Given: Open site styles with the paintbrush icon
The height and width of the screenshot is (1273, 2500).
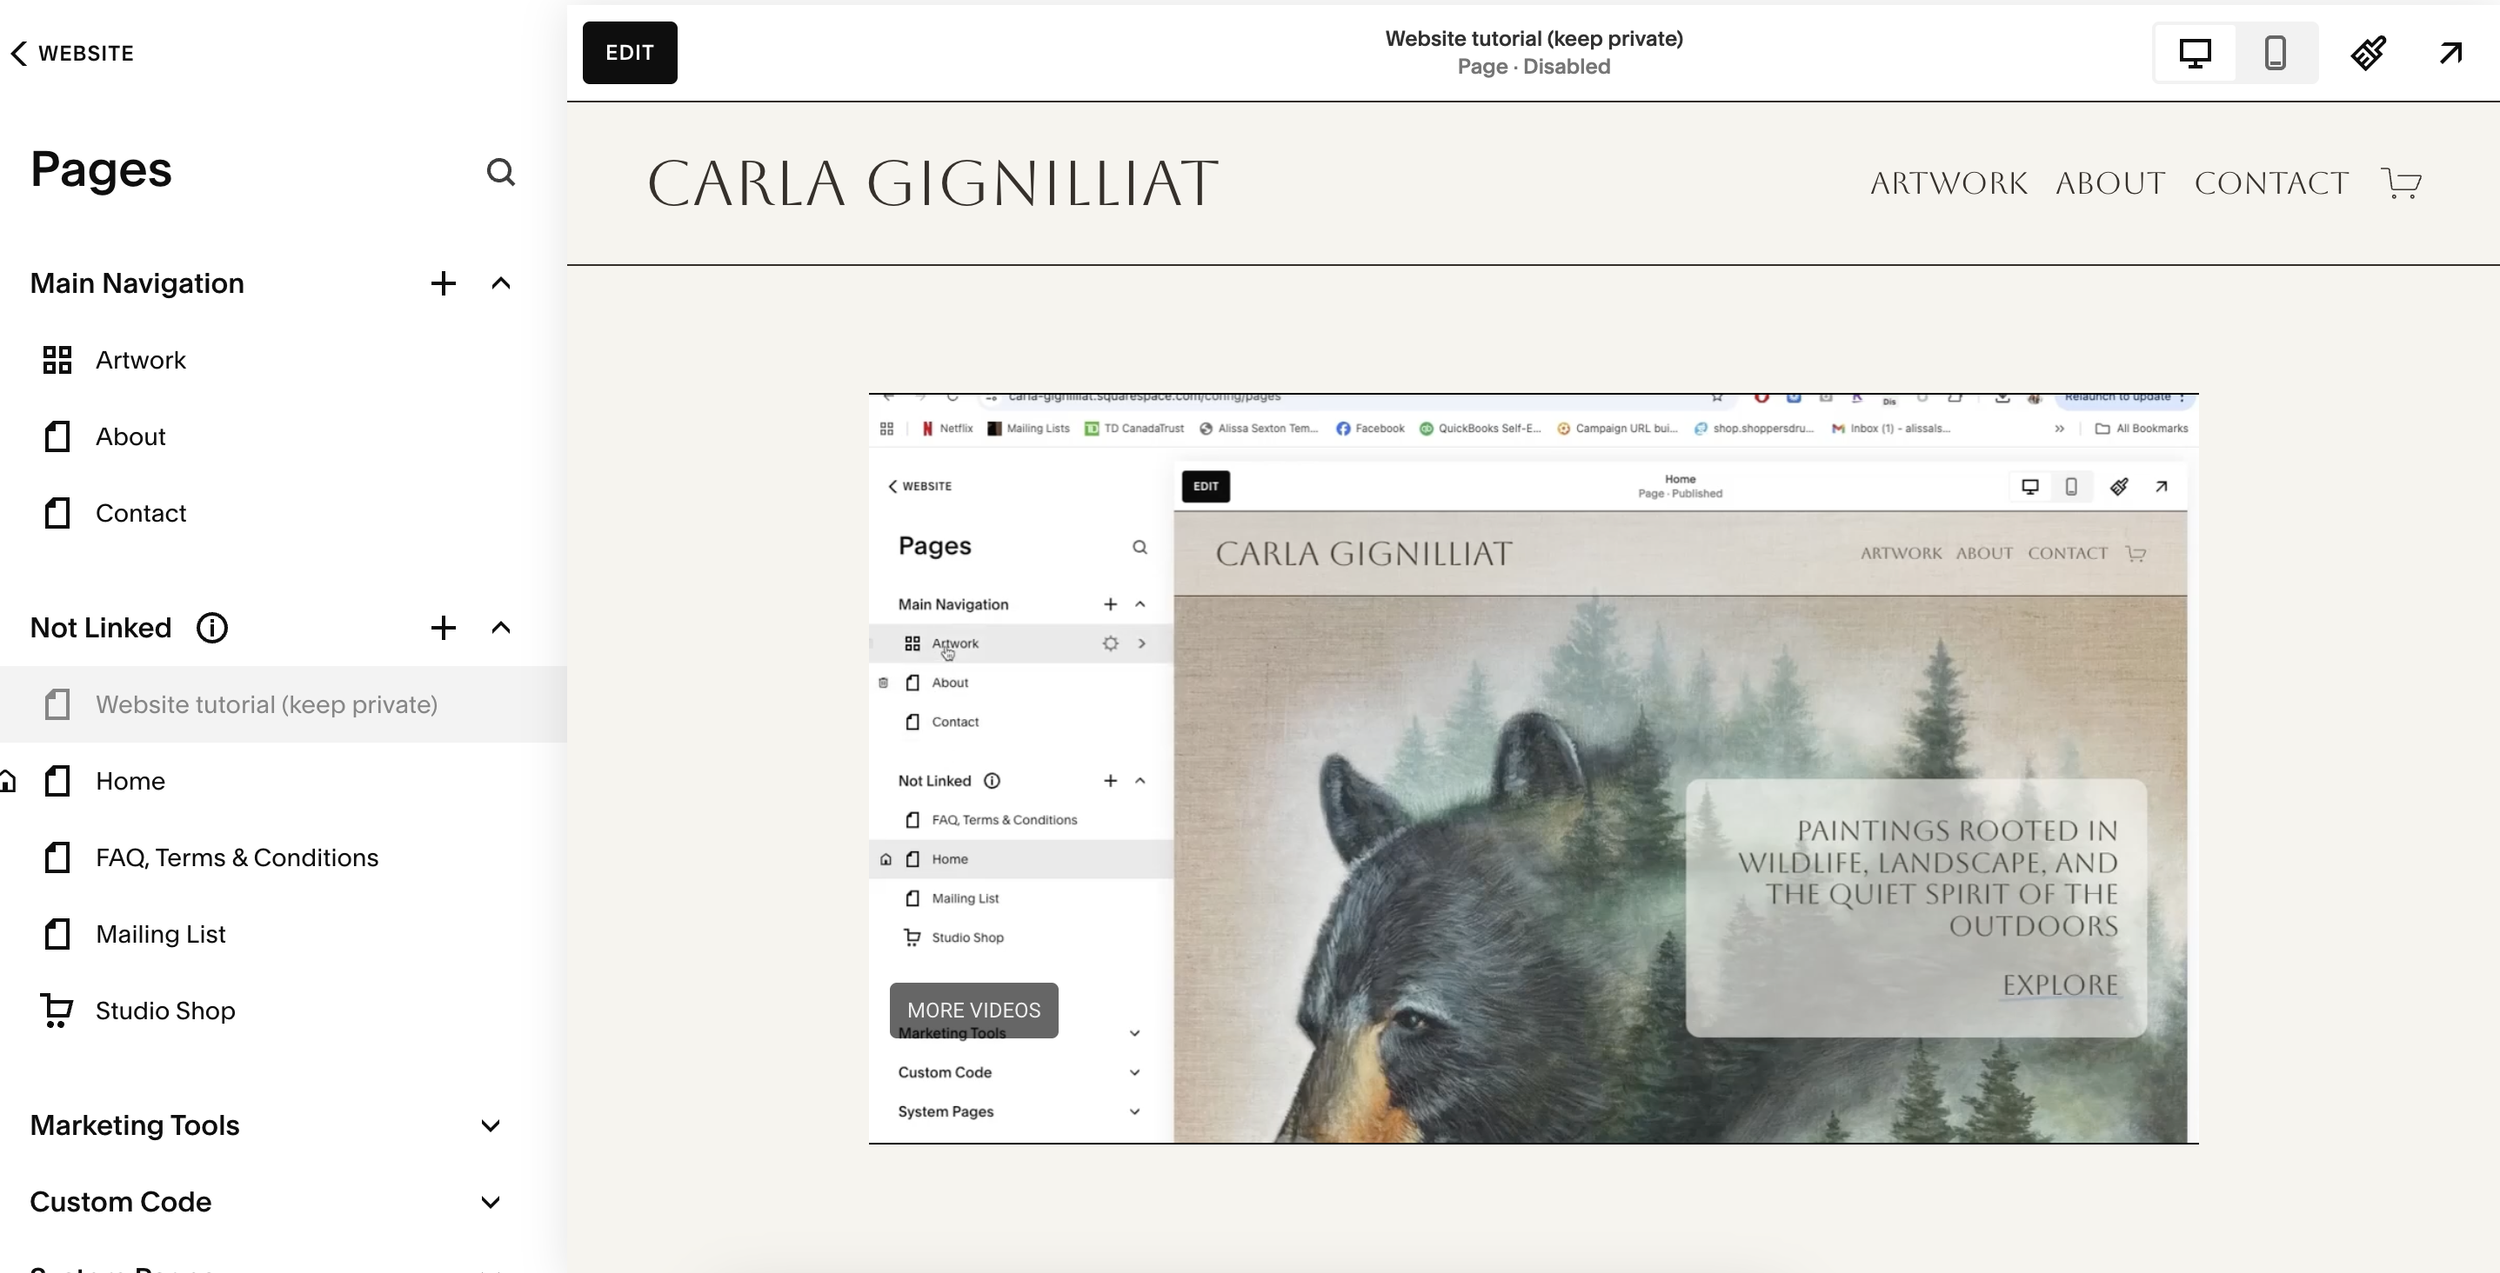Looking at the screenshot, I should click(2367, 52).
